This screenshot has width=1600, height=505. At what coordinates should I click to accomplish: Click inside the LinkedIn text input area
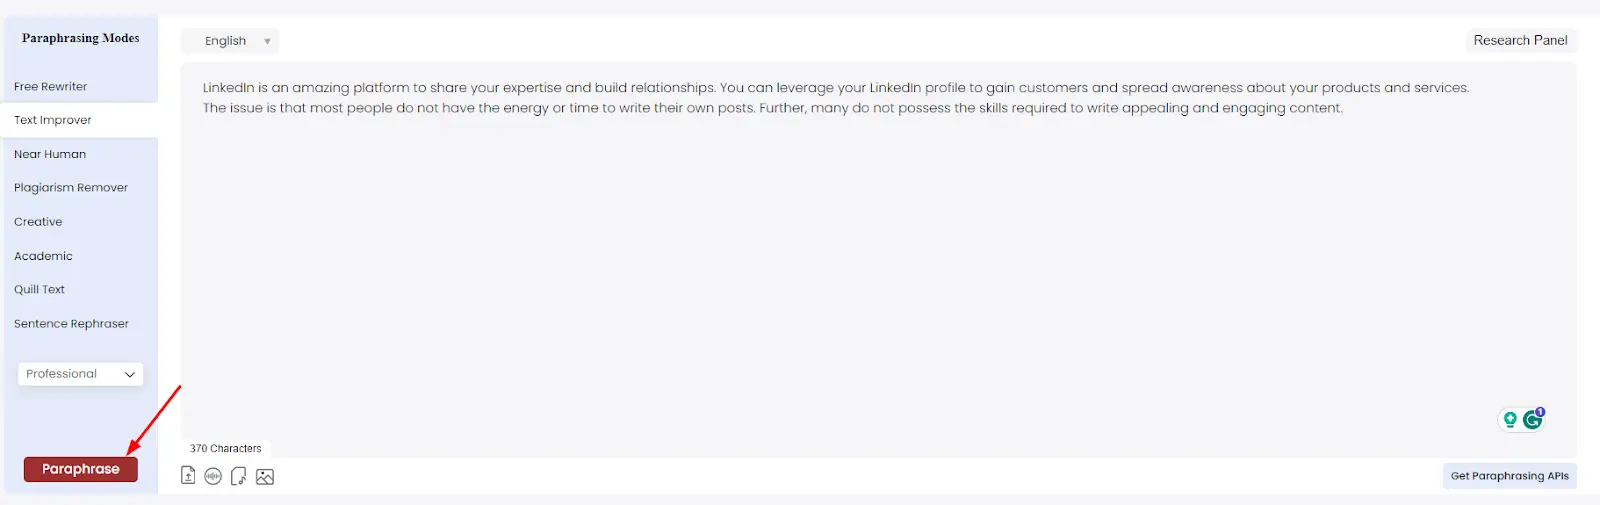[878, 260]
